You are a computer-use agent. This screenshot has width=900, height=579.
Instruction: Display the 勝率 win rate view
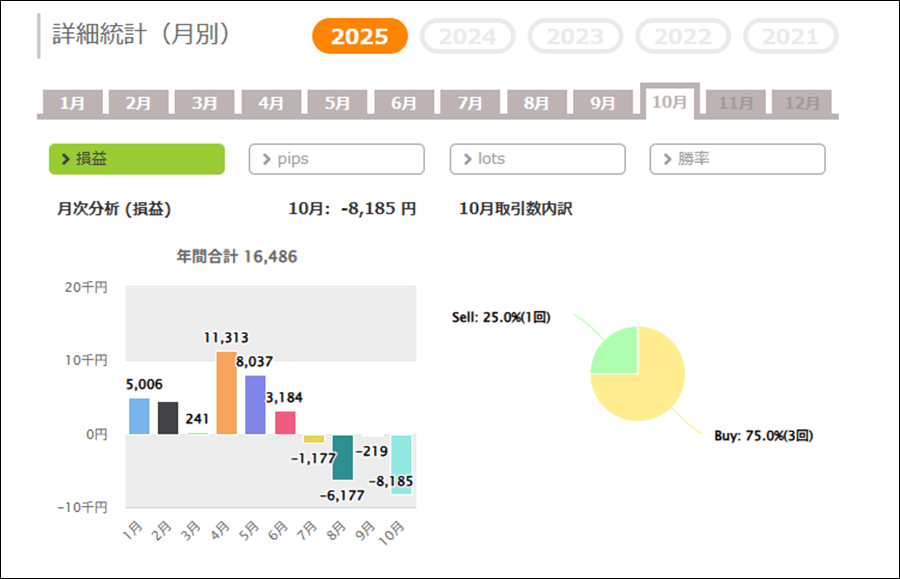click(737, 159)
